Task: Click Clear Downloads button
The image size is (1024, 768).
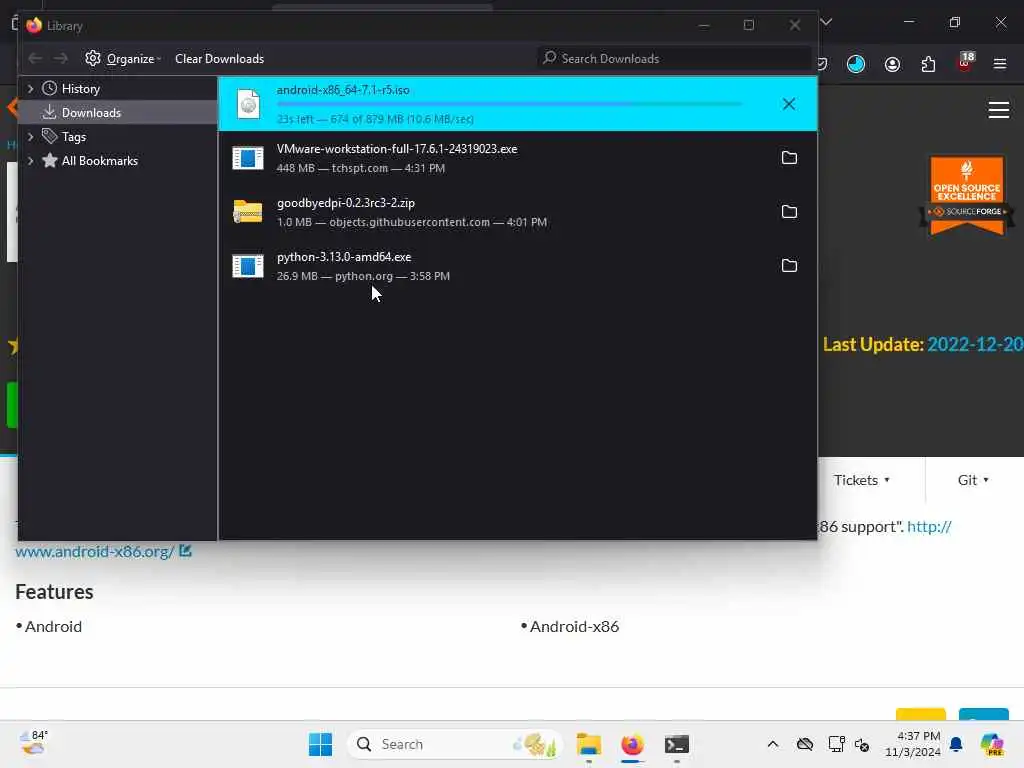Action: tap(219, 59)
